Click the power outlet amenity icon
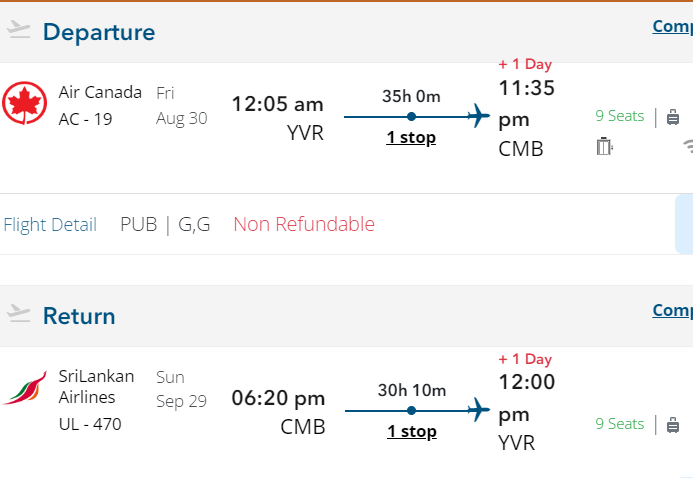The height and width of the screenshot is (478, 693). (x=603, y=147)
